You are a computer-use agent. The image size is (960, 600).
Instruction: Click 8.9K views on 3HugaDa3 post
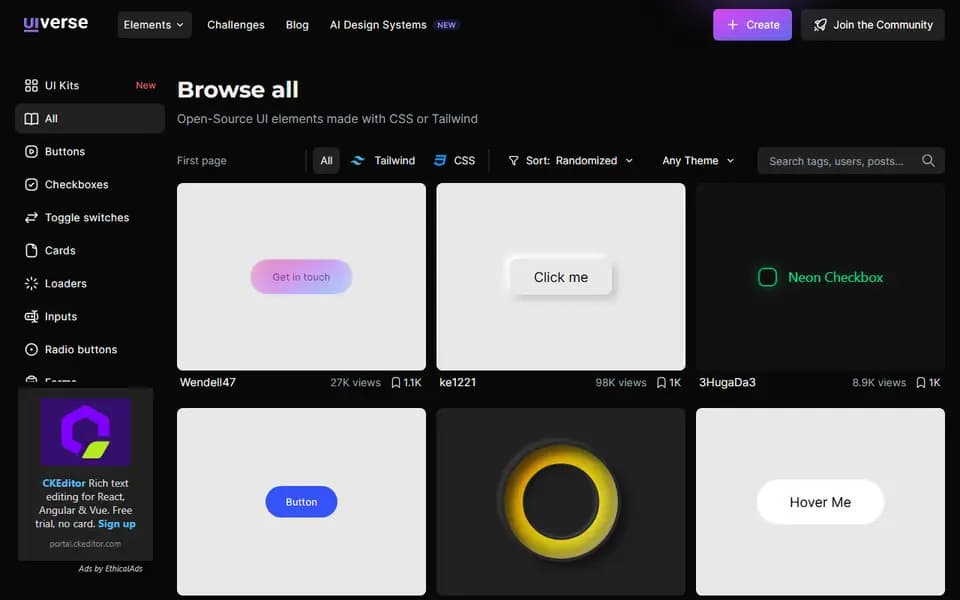pyautogui.click(x=879, y=383)
